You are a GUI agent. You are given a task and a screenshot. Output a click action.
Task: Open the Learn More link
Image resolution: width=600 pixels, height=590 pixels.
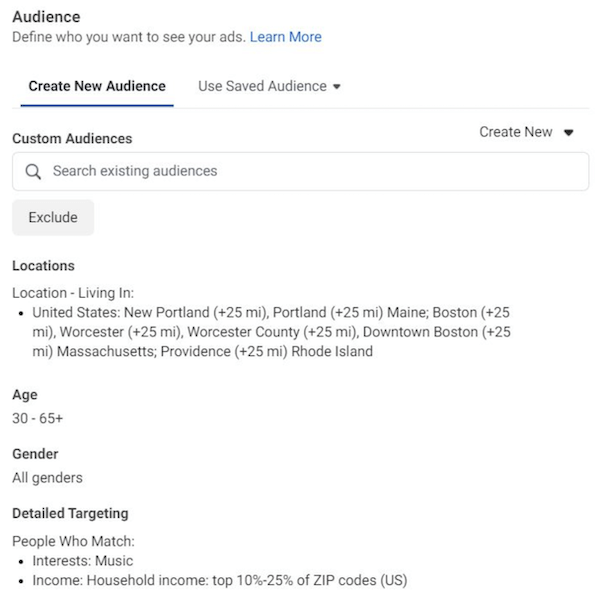point(285,37)
